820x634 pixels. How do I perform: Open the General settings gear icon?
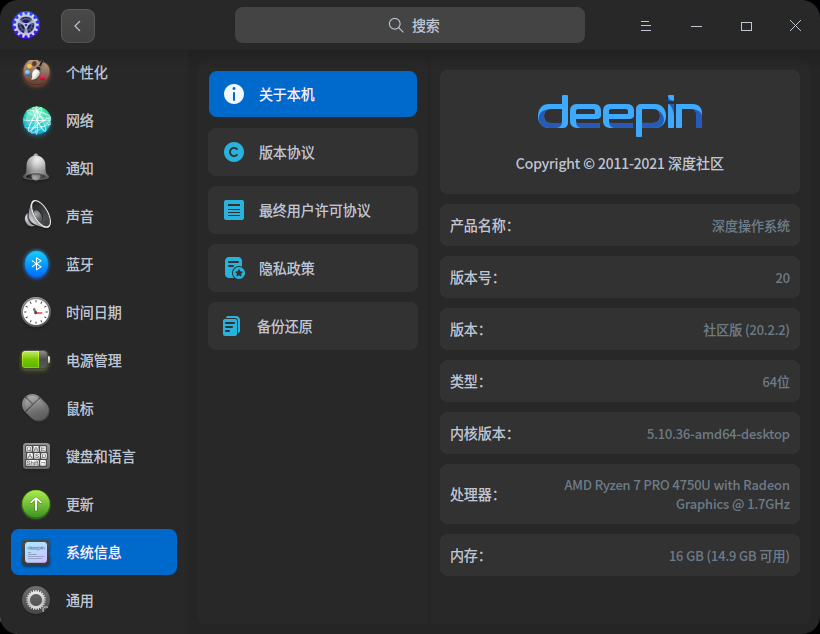[x=36, y=600]
